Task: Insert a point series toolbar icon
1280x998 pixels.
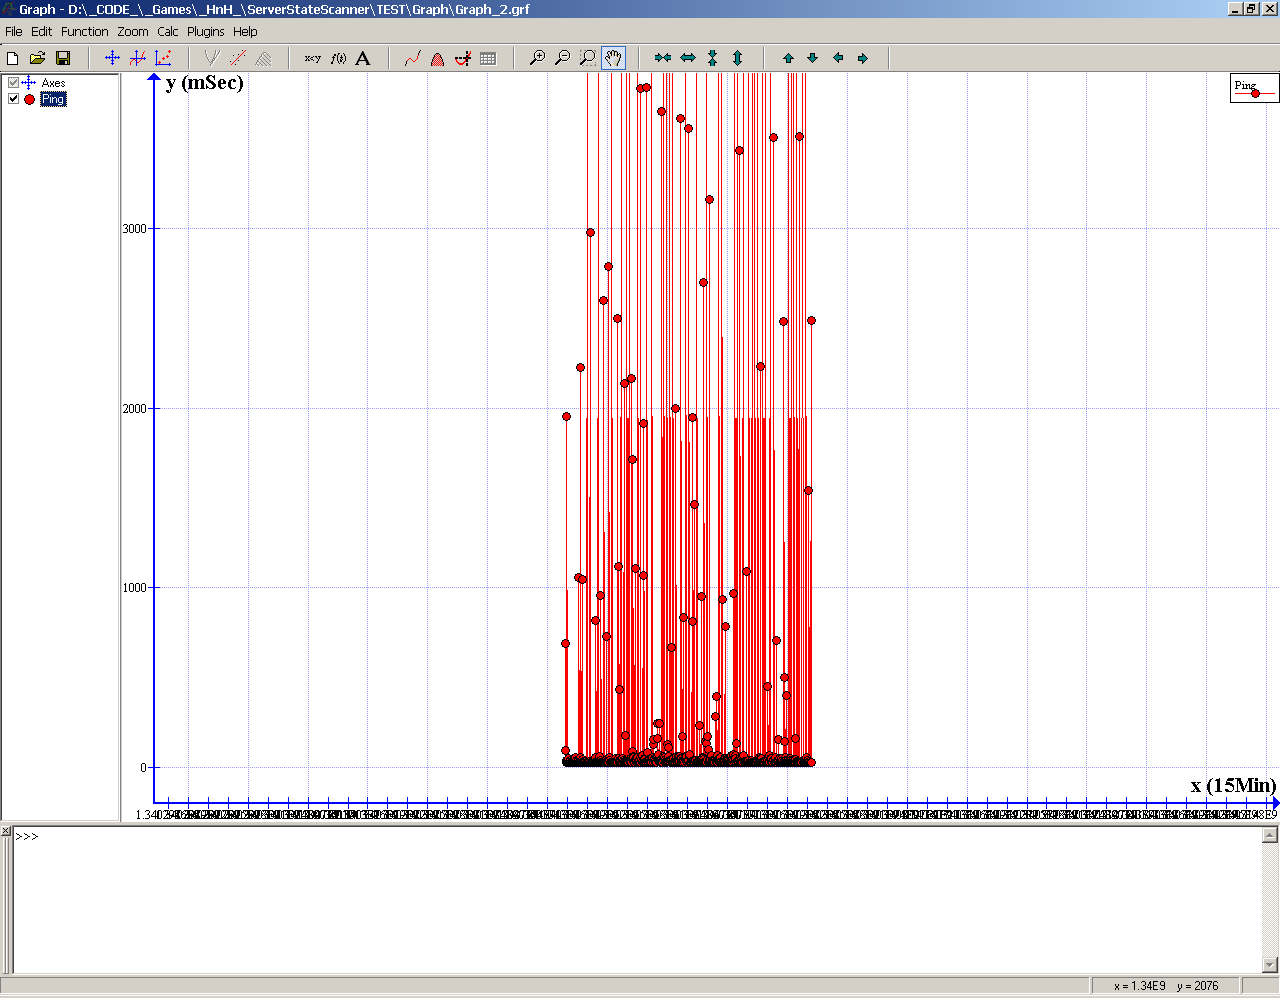Action: coord(163,58)
